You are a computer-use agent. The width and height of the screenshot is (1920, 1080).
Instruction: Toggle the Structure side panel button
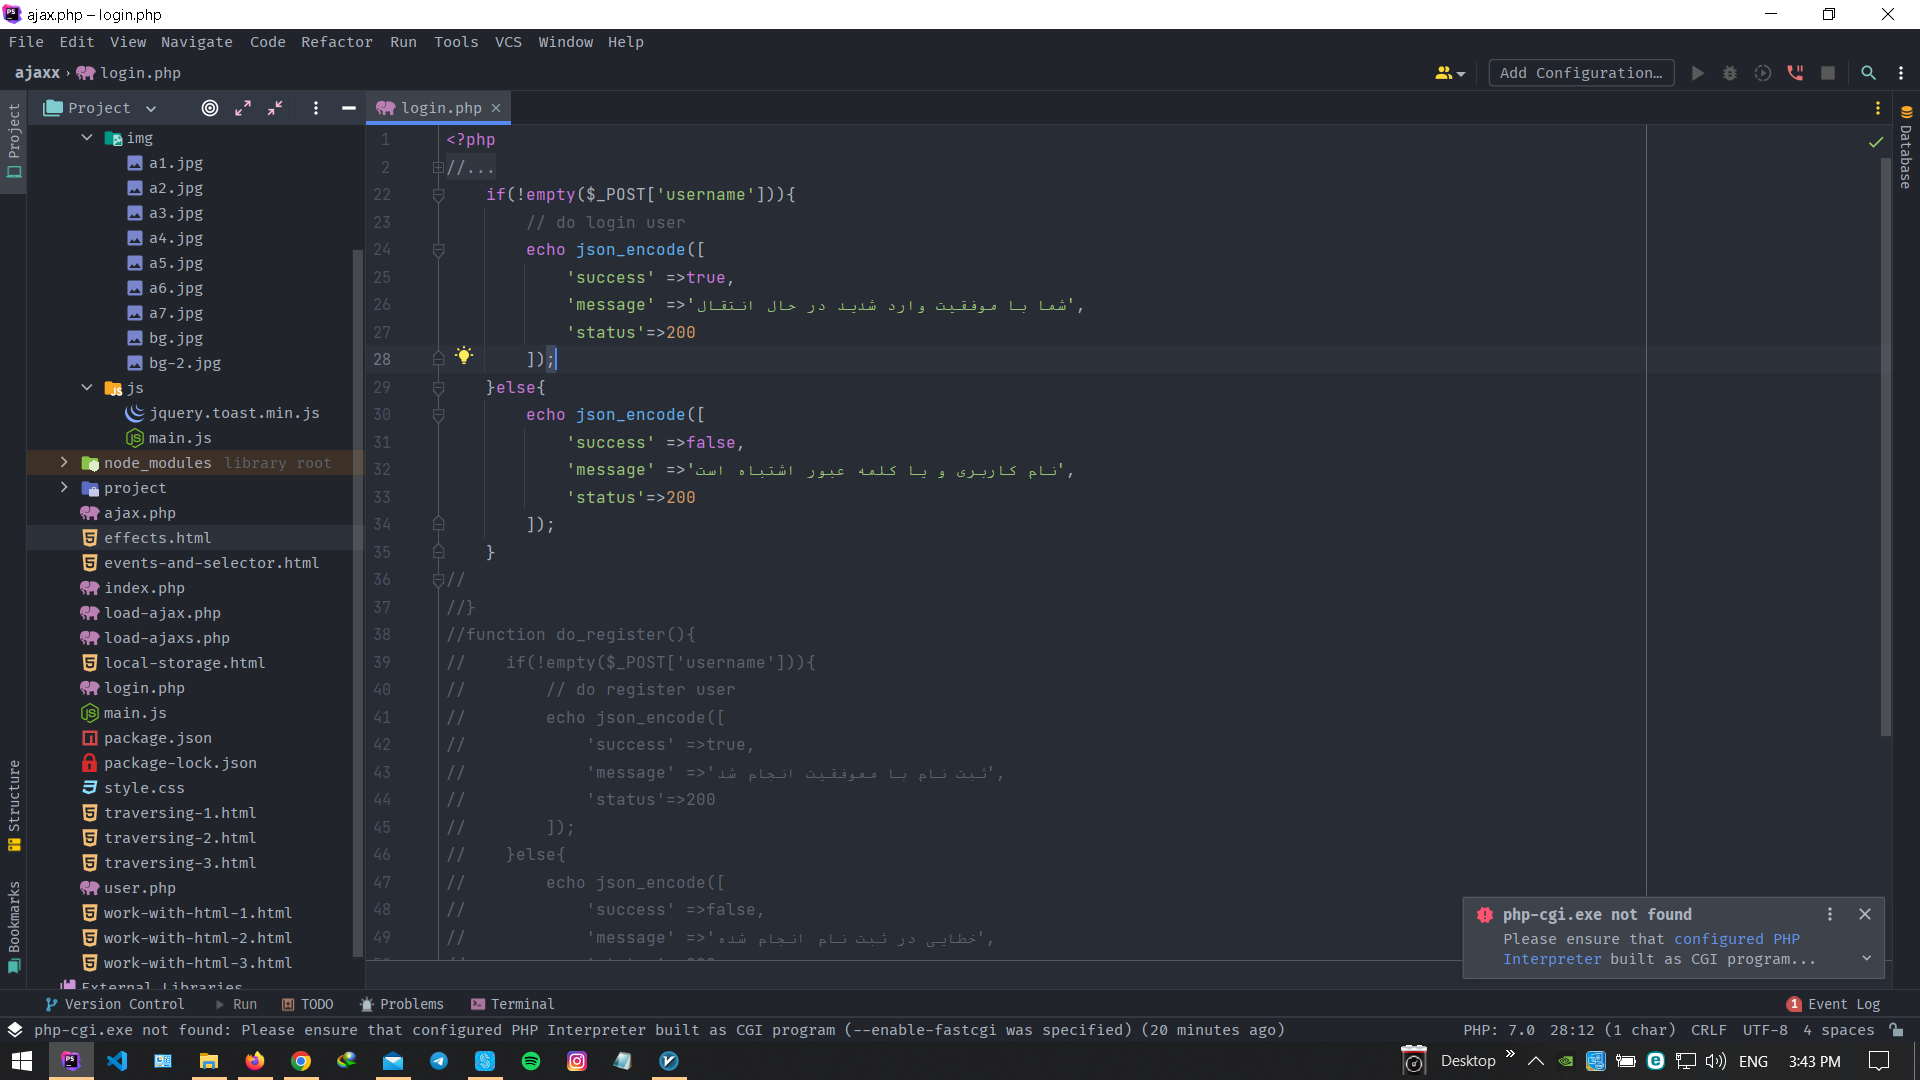14,806
